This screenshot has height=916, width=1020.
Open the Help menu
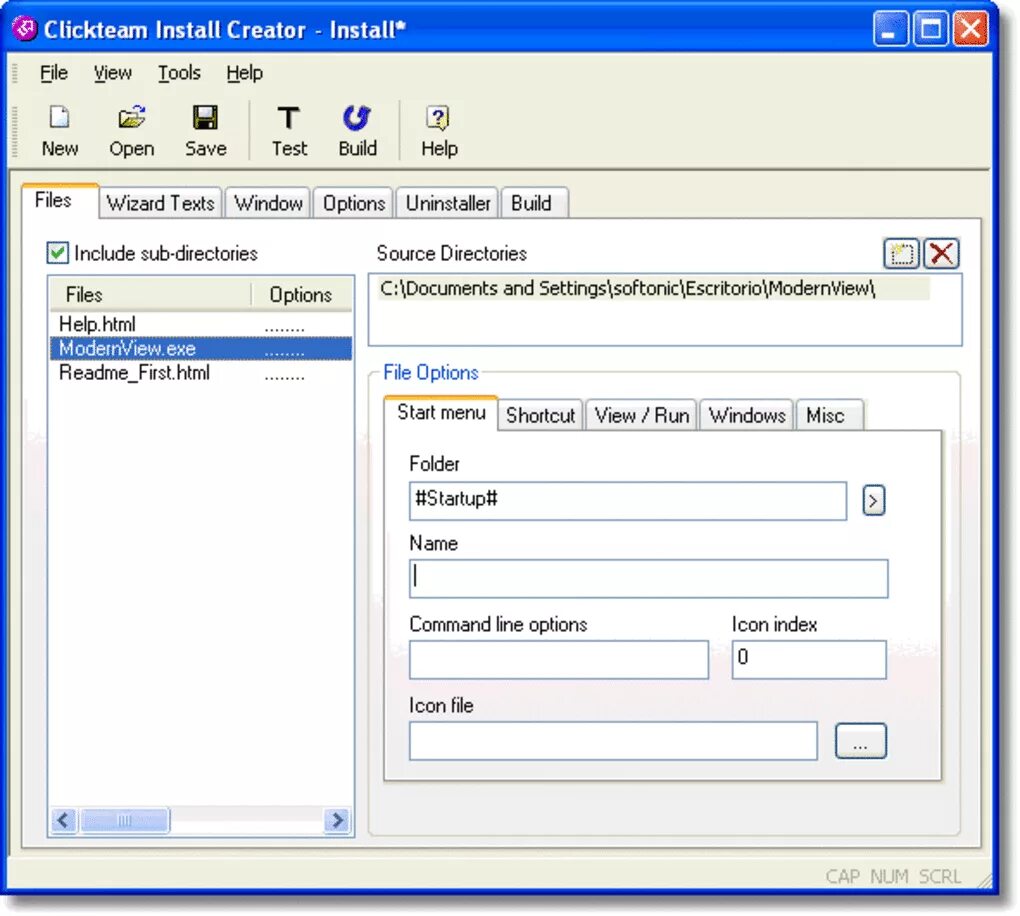pos(245,73)
